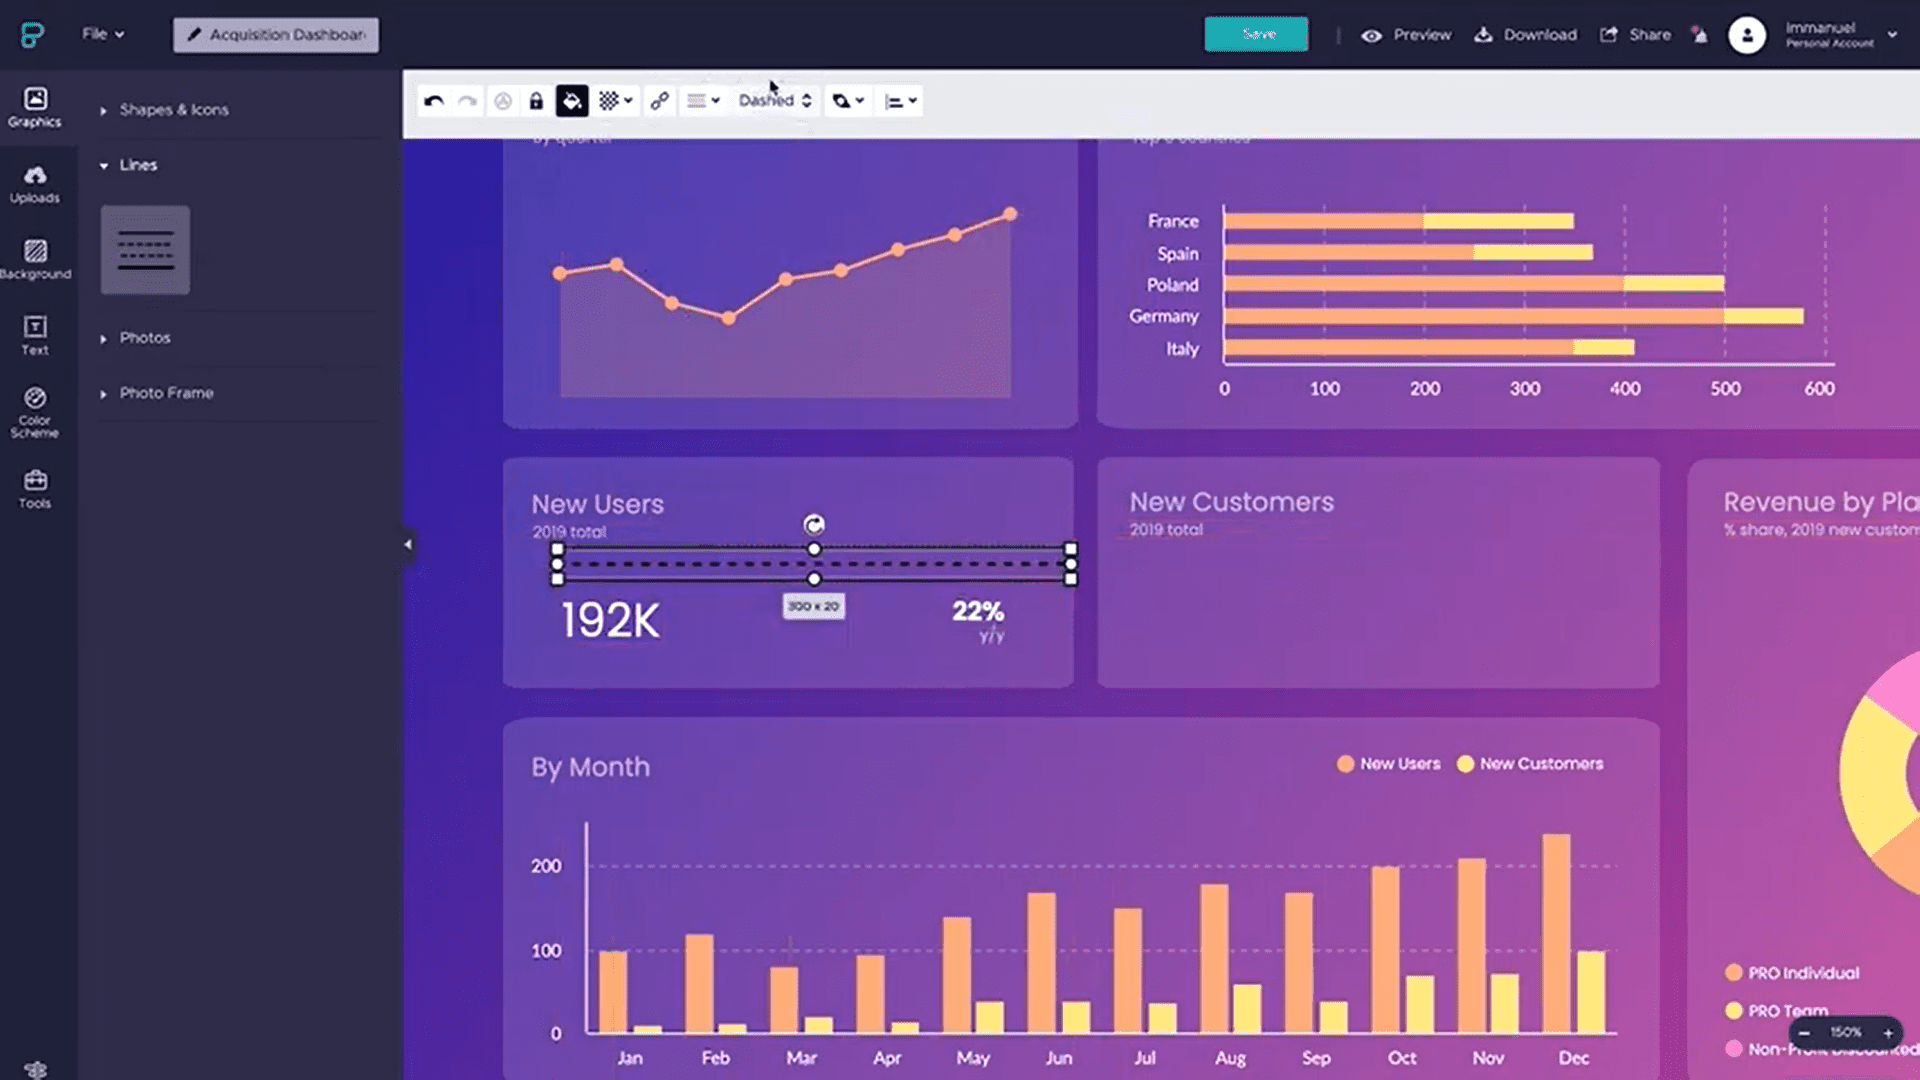This screenshot has width=1920, height=1080.
Task: Click the Preview eye button
Action: click(1405, 35)
